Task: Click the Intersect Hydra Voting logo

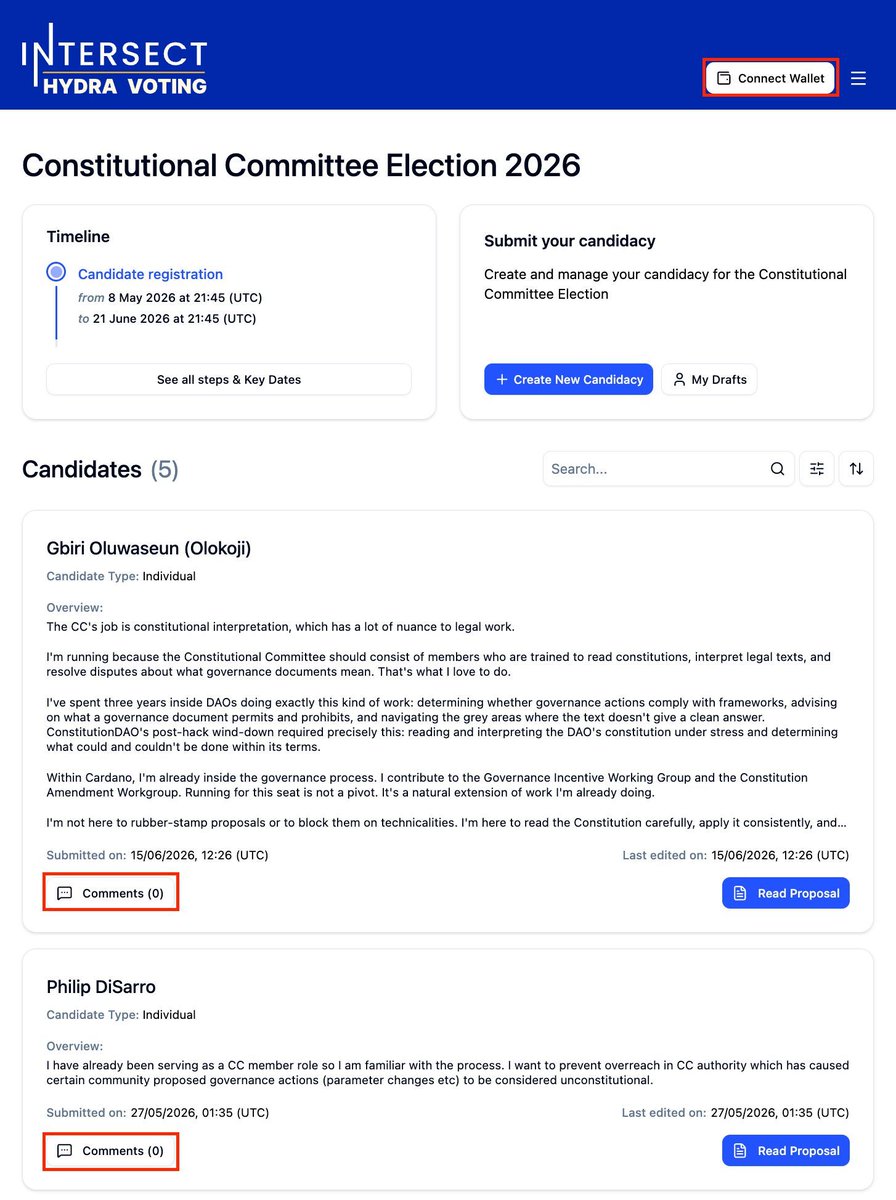Action: click(114, 60)
